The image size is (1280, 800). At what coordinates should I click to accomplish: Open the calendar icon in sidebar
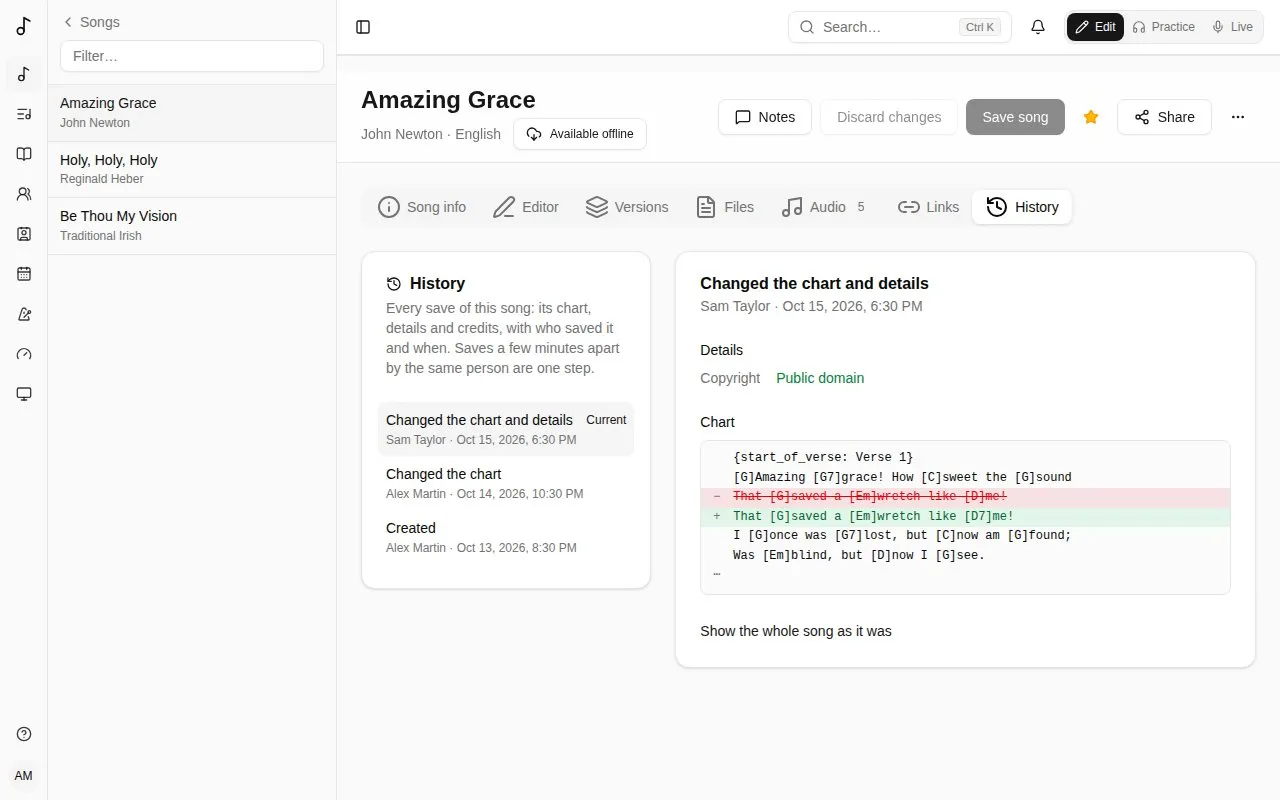pyautogui.click(x=24, y=274)
